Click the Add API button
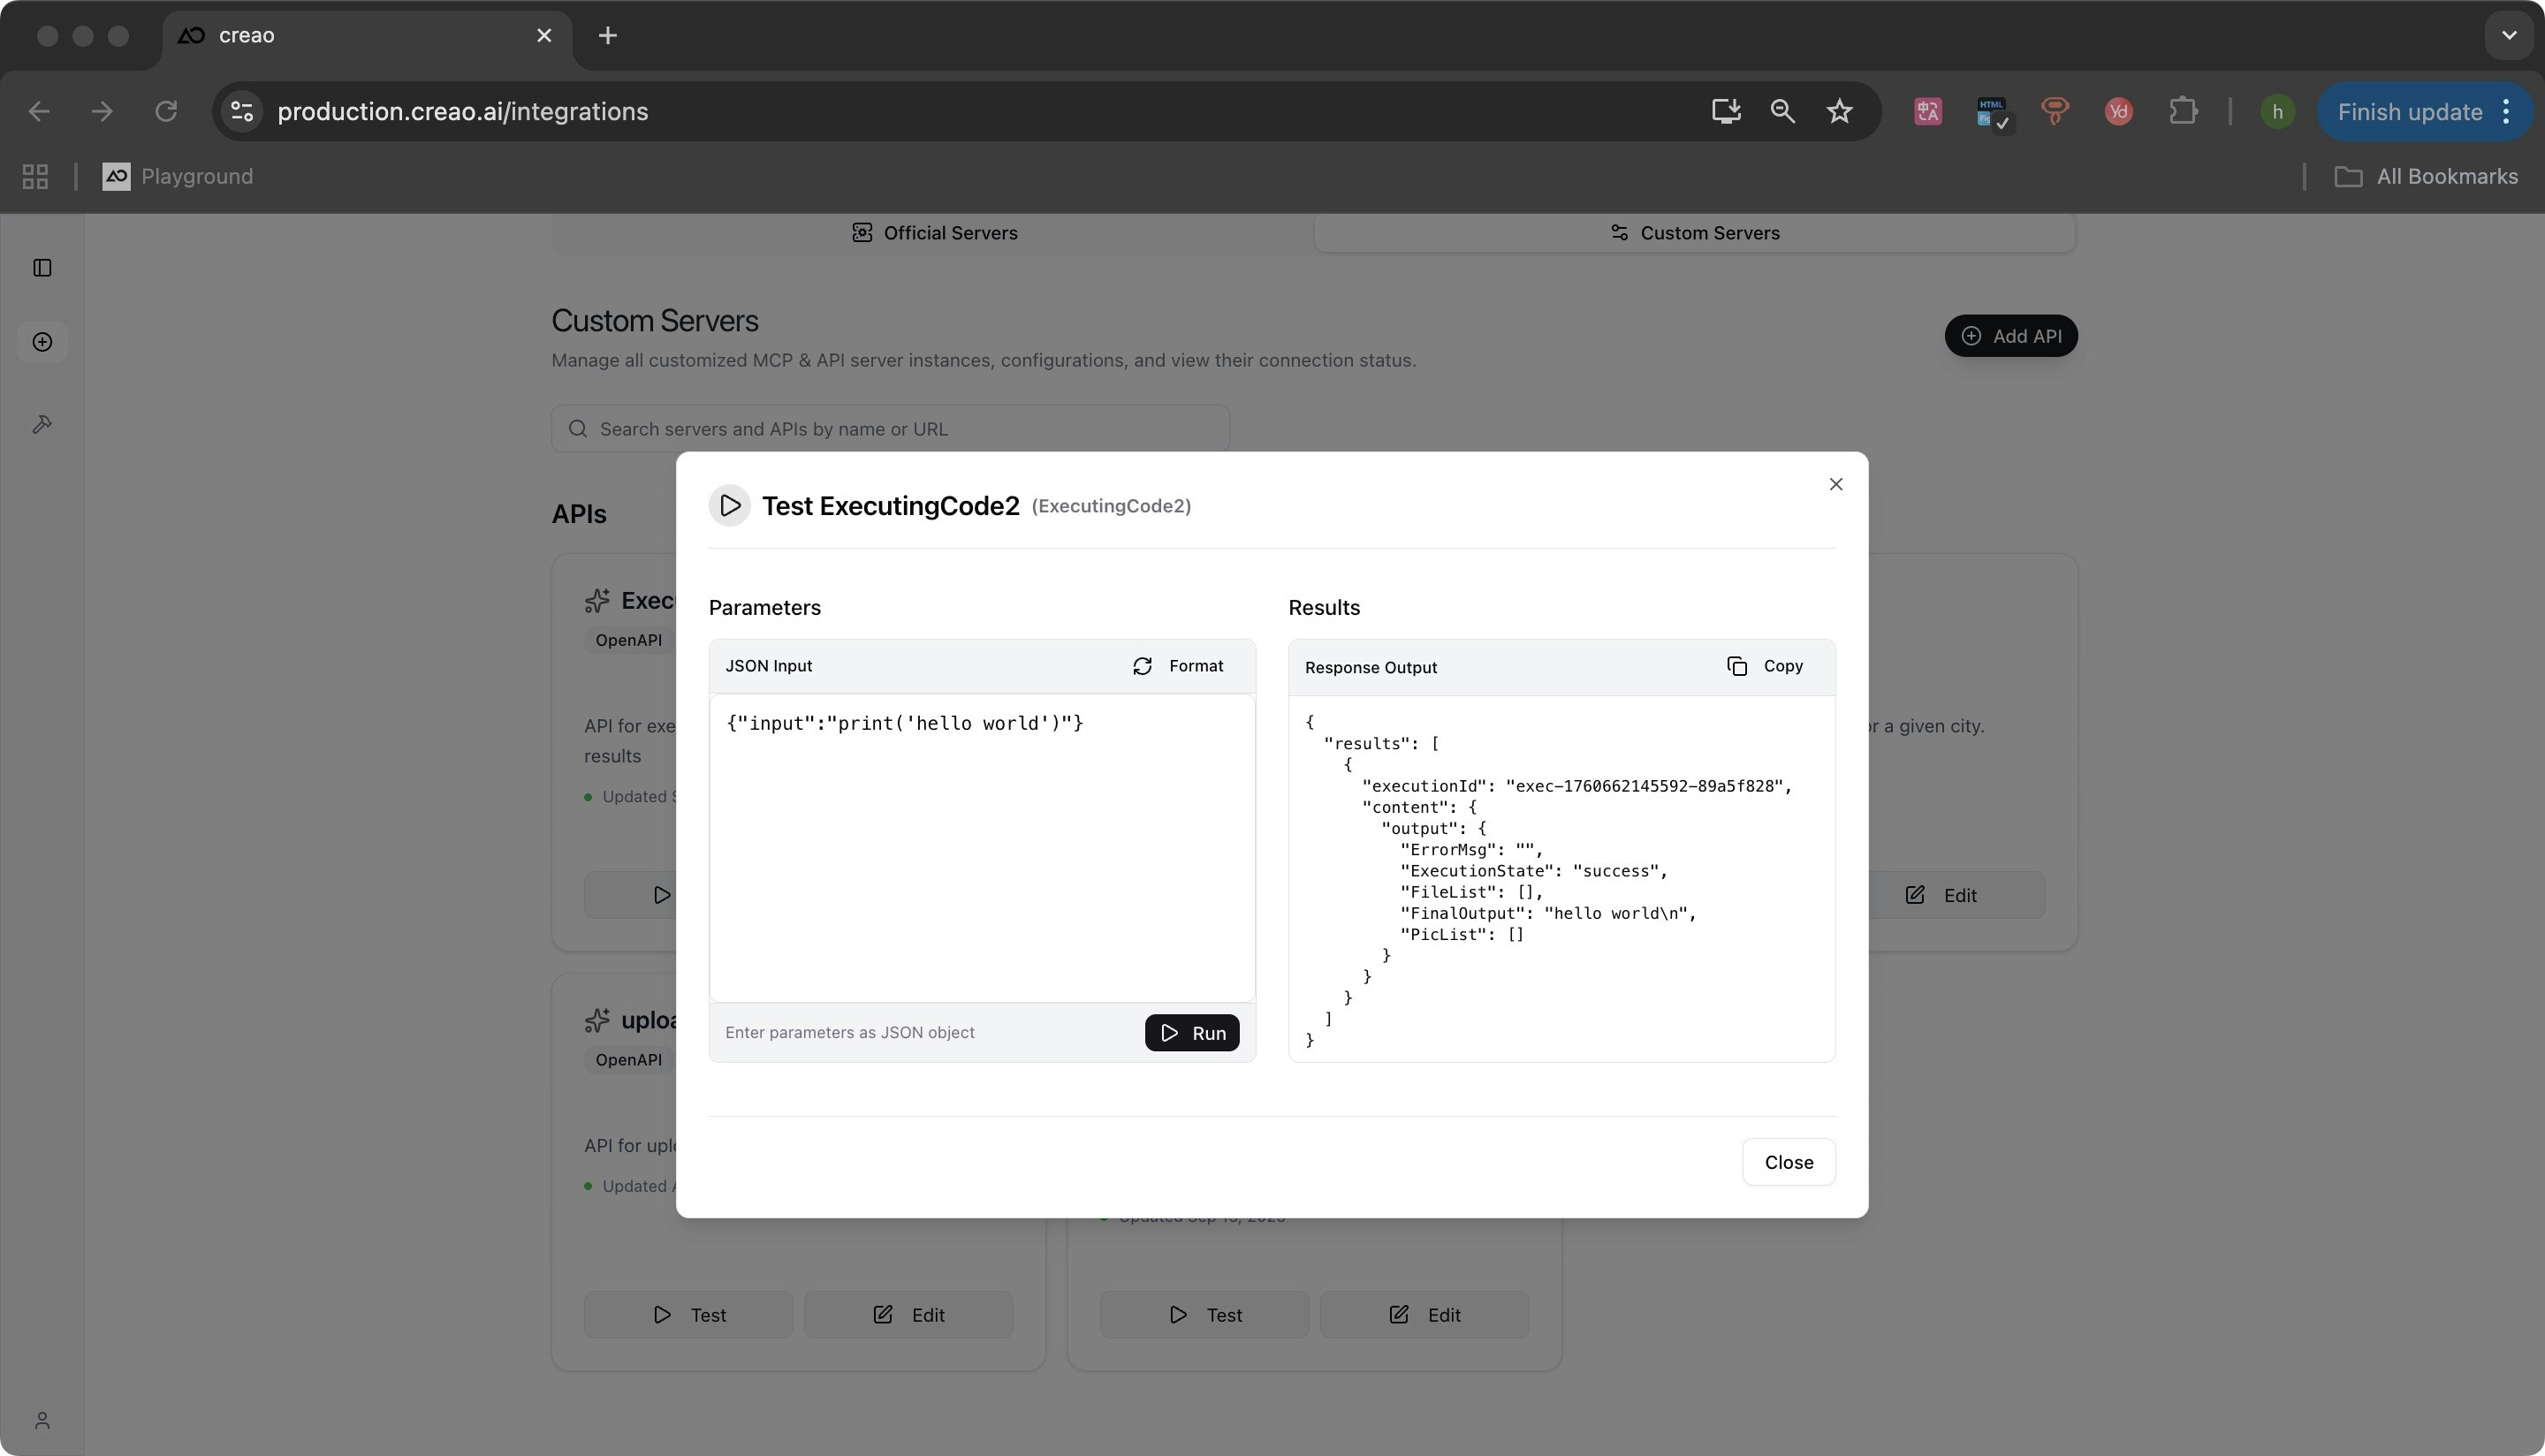Screen dimensions: 2545x1456 click(2010, 336)
